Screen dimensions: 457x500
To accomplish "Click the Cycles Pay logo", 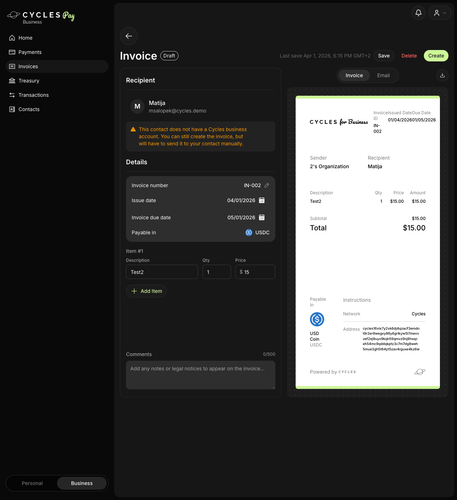I will pyautogui.click(x=41, y=16).
